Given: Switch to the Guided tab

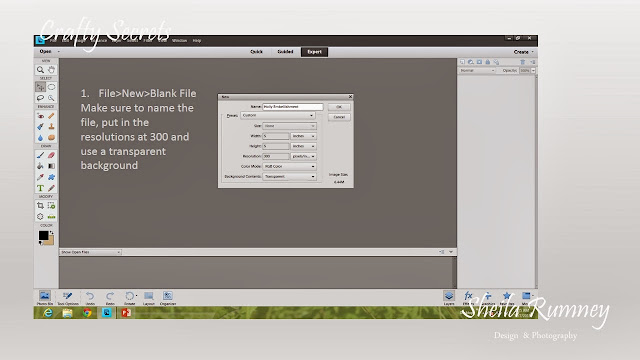Looking at the screenshot, I should tap(285, 52).
